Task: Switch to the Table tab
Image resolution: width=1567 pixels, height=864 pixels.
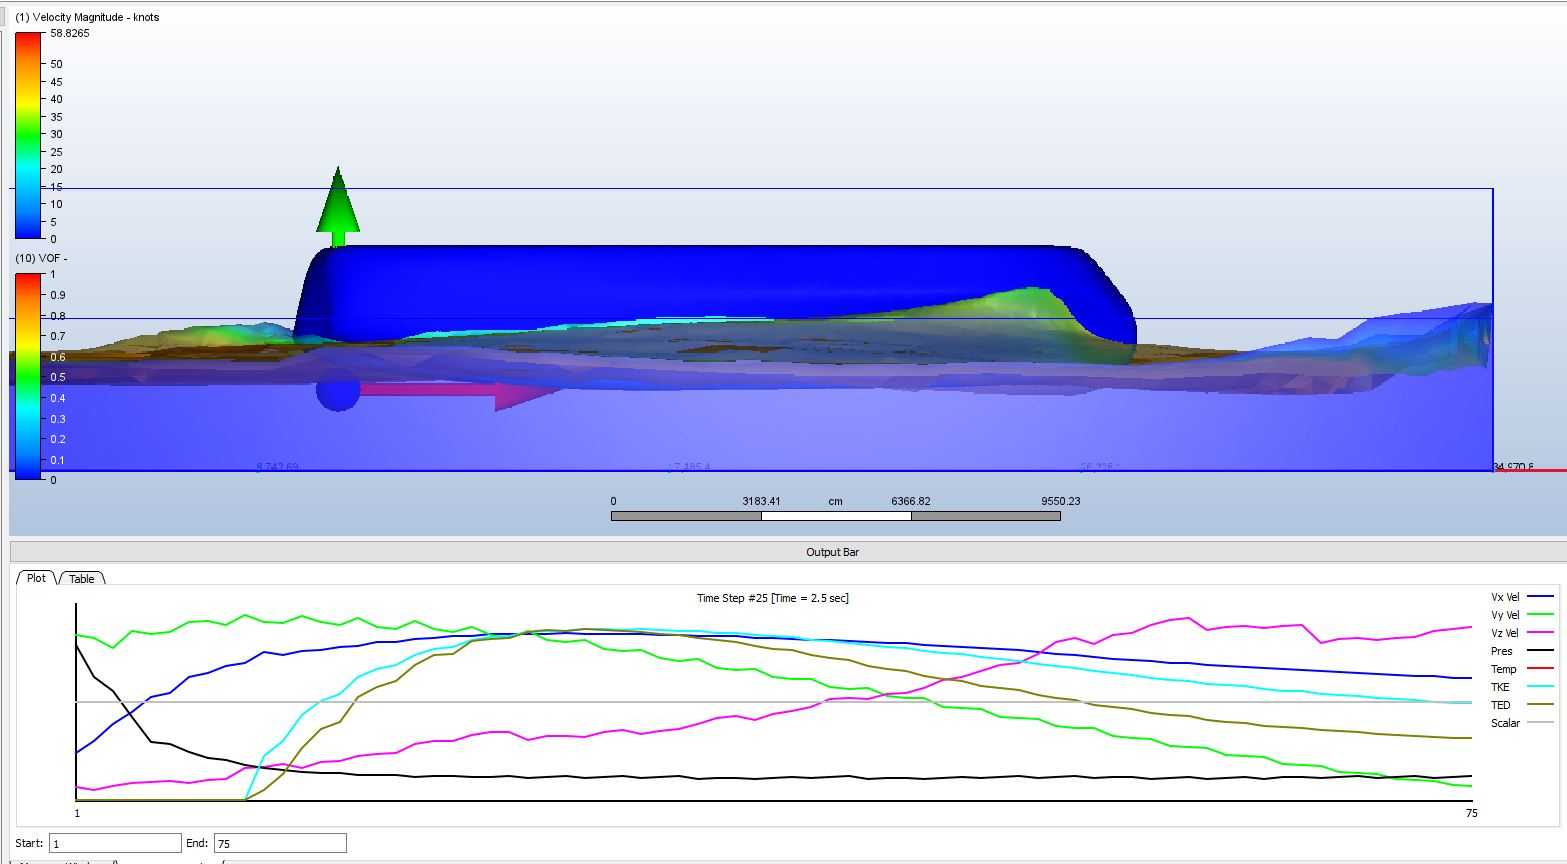Action: tap(82, 579)
